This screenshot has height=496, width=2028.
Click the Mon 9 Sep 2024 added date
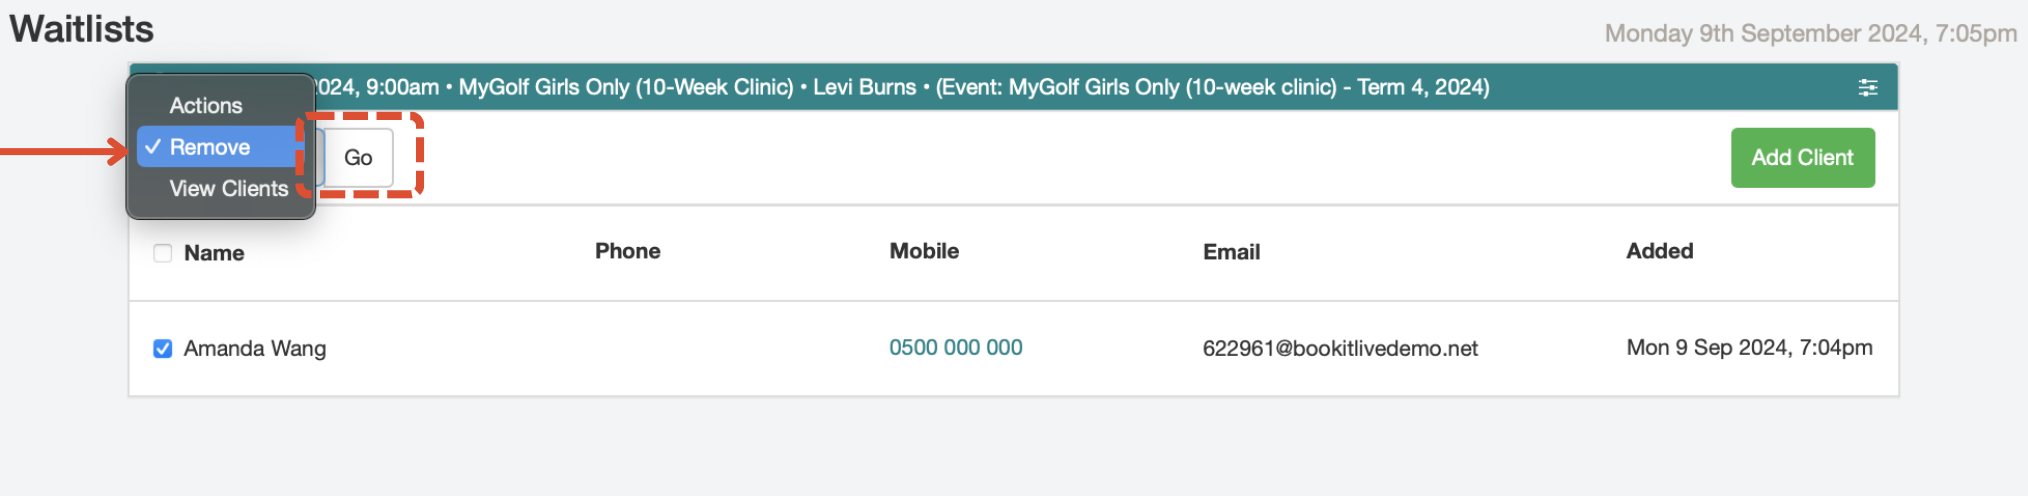pos(1749,347)
